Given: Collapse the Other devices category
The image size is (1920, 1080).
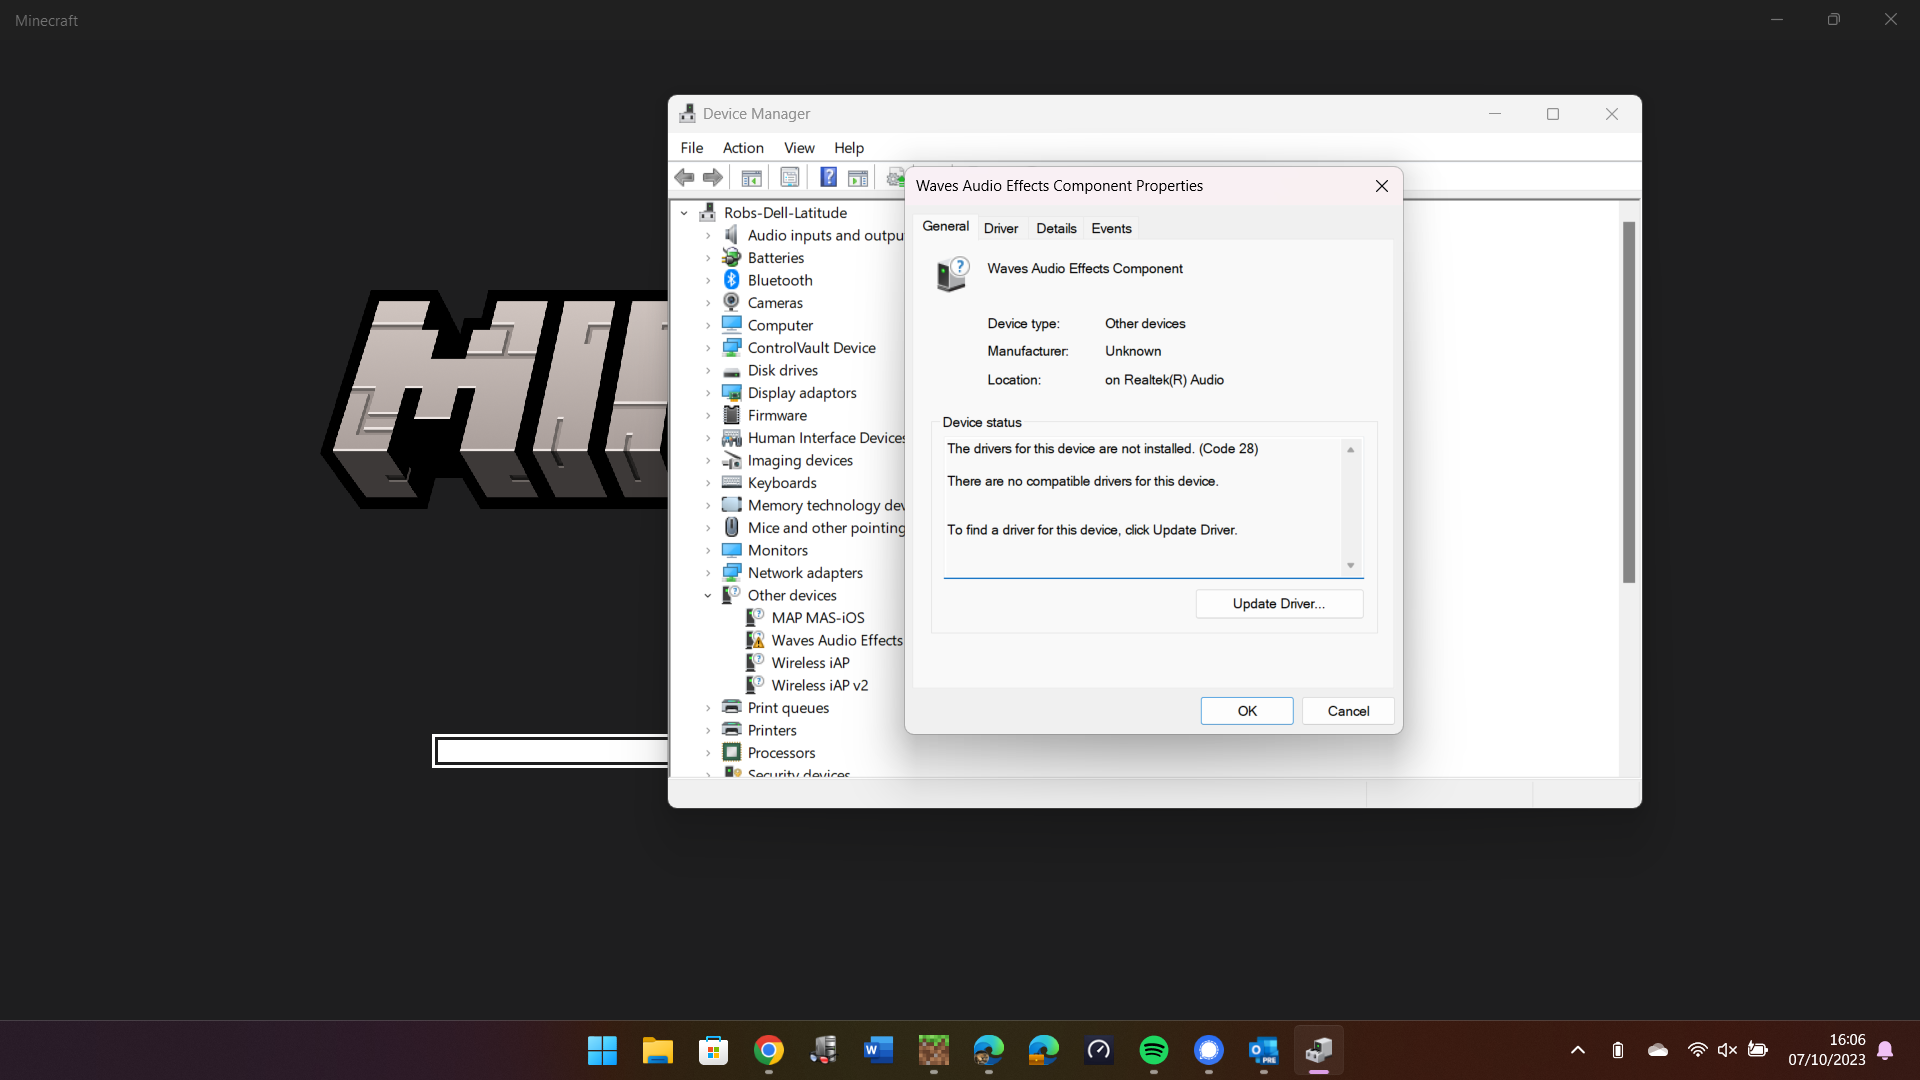Looking at the screenshot, I should [x=708, y=596].
